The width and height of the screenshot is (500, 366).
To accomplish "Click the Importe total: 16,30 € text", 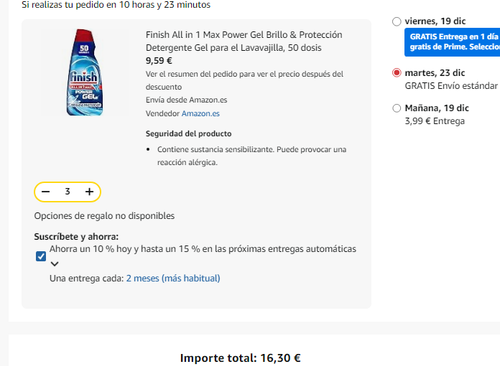I will (x=240, y=358).
